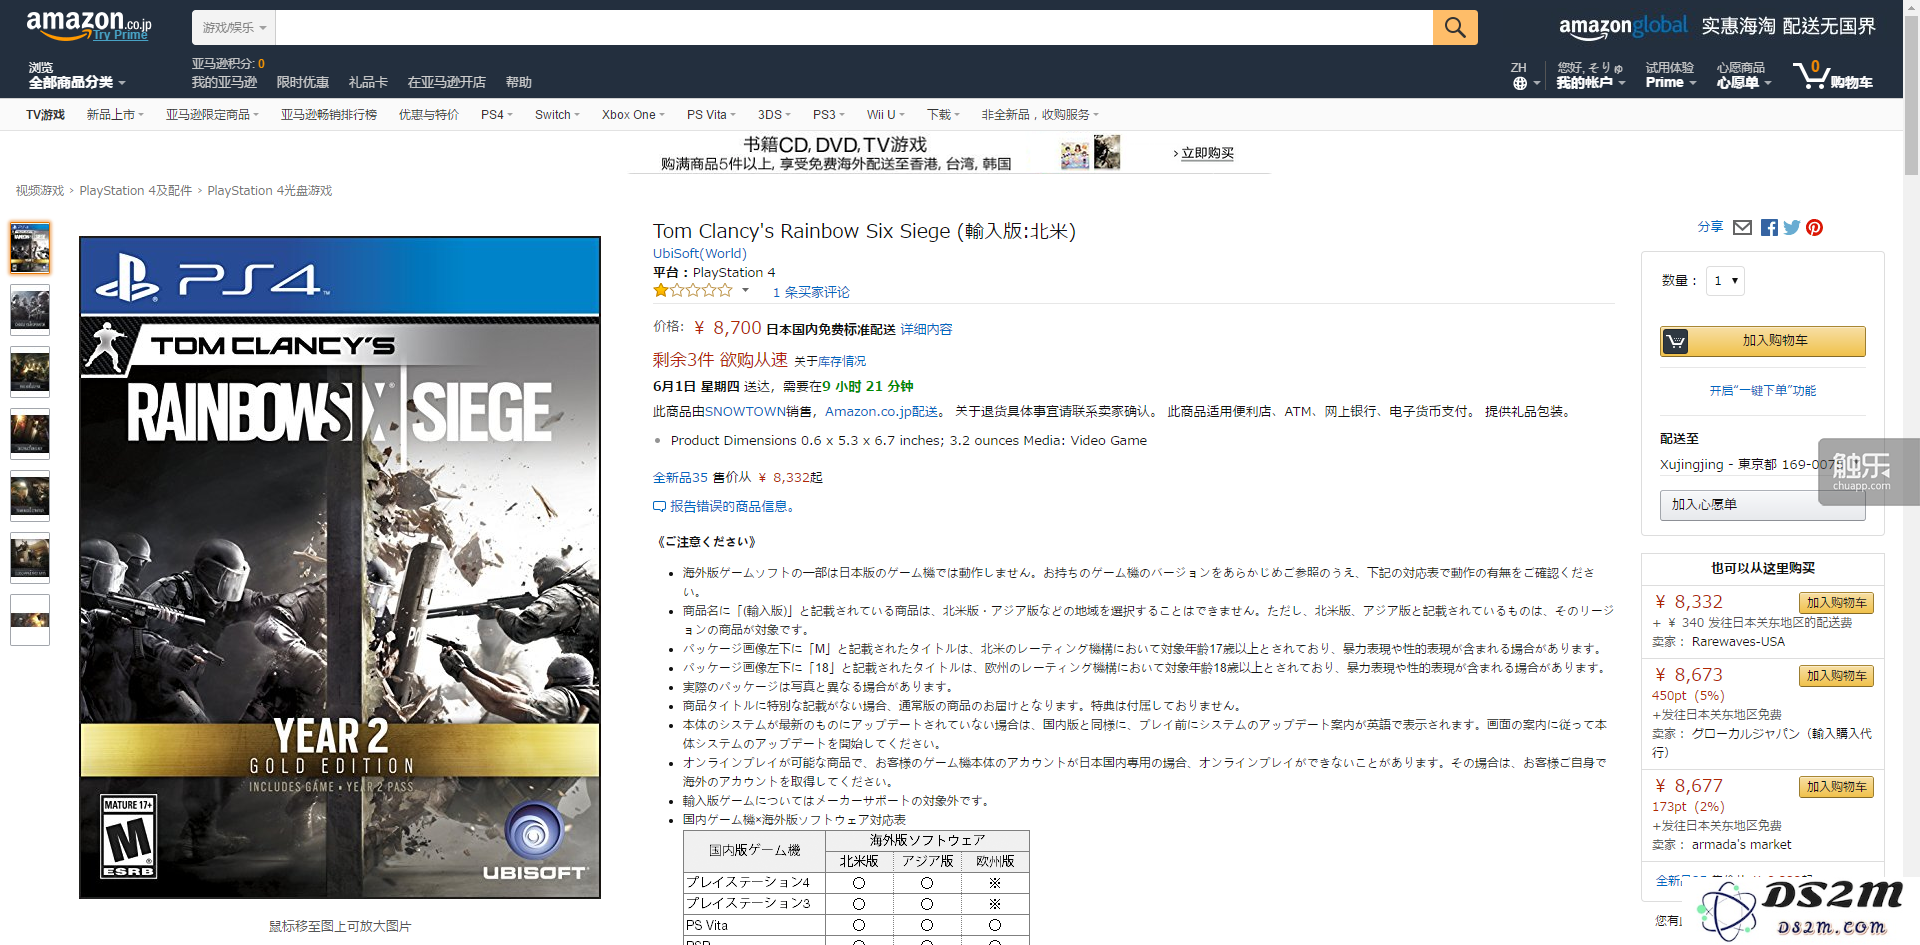1920x945 pixels.
Task: Click the amazon global banner
Action: point(1717,27)
